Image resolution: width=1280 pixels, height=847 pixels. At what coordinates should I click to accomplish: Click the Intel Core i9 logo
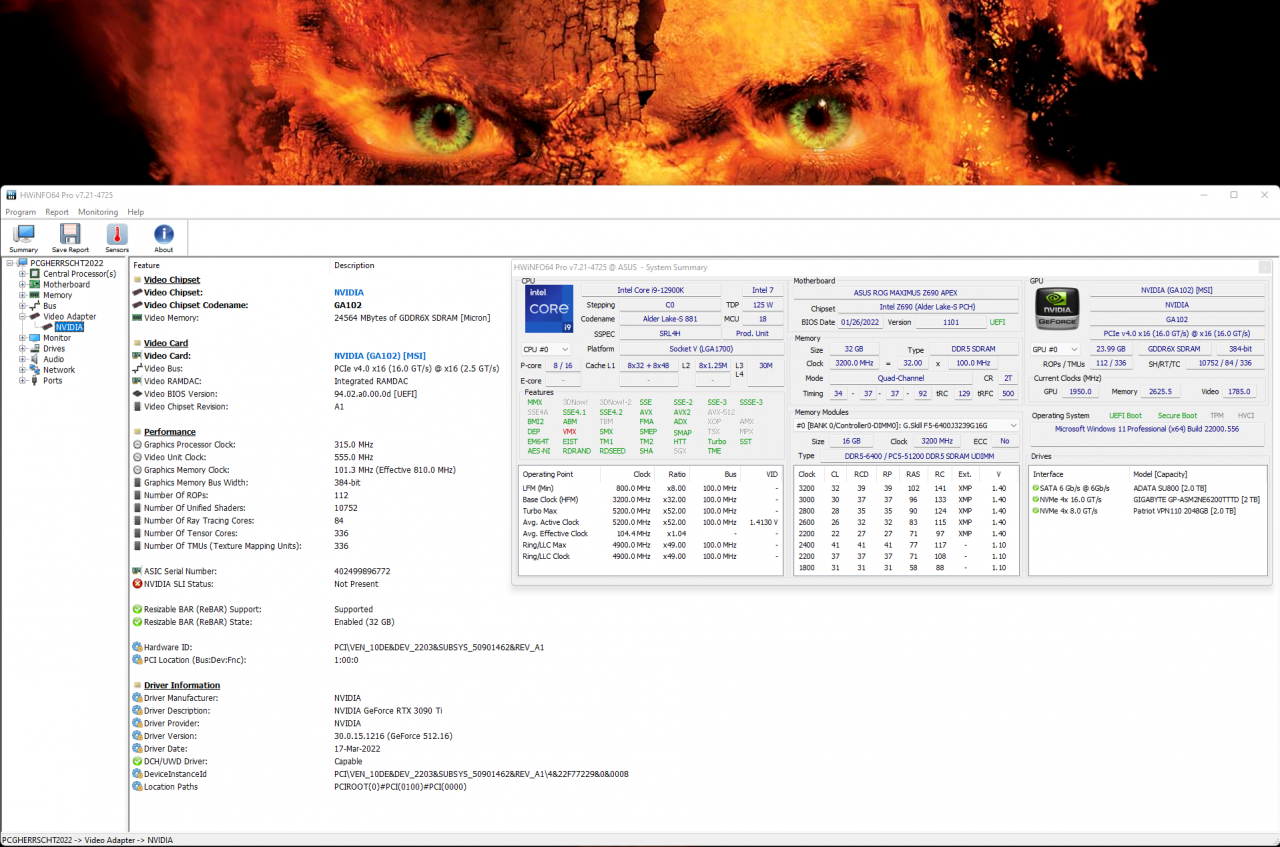pos(549,309)
